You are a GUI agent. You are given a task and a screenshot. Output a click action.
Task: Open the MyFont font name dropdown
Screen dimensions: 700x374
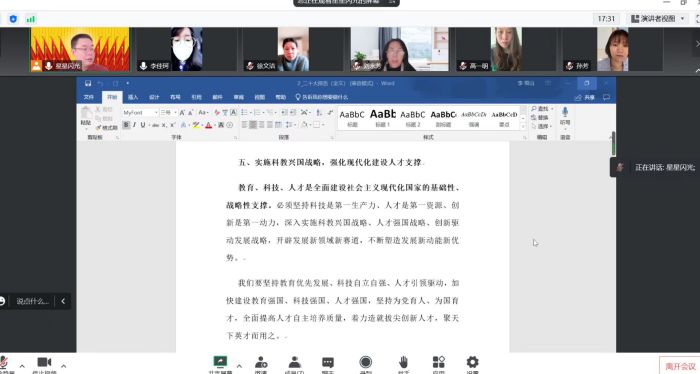141,112
